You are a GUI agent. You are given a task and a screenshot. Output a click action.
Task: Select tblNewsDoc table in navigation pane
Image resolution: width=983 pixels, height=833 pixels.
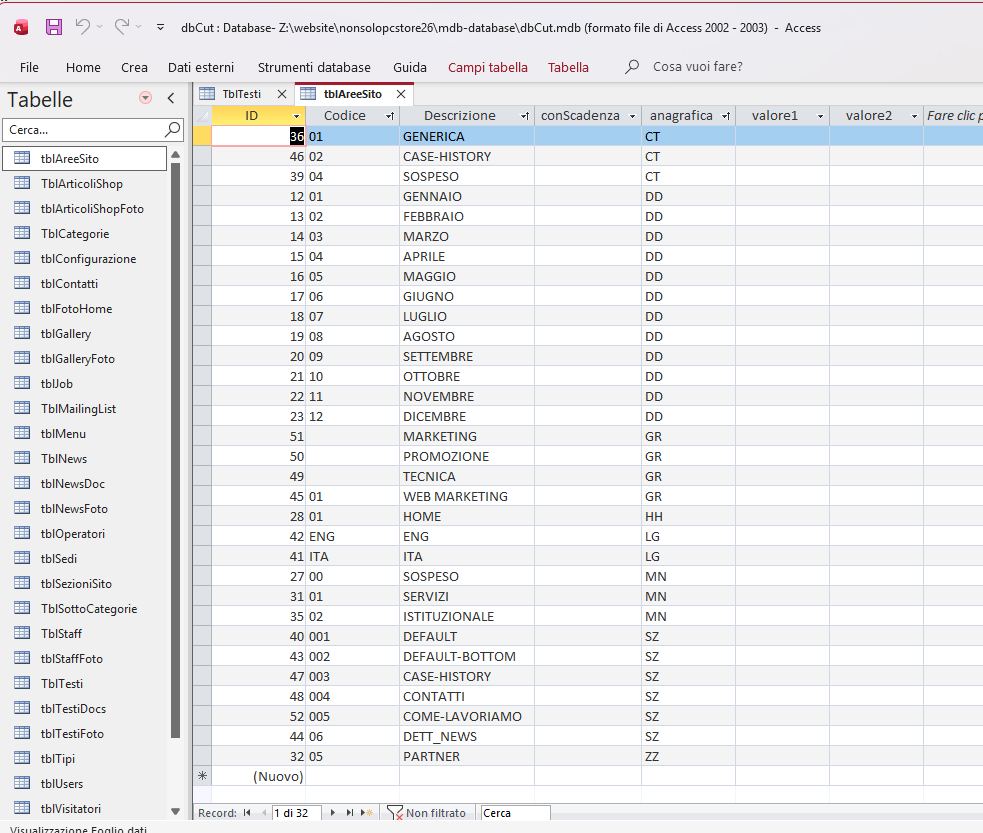85,484
